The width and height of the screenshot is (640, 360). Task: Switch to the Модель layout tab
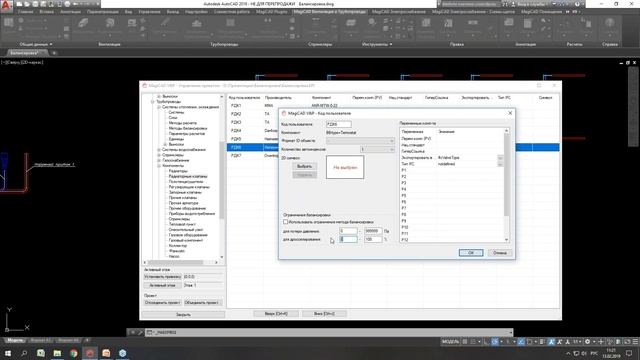pyautogui.click(x=16, y=340)
